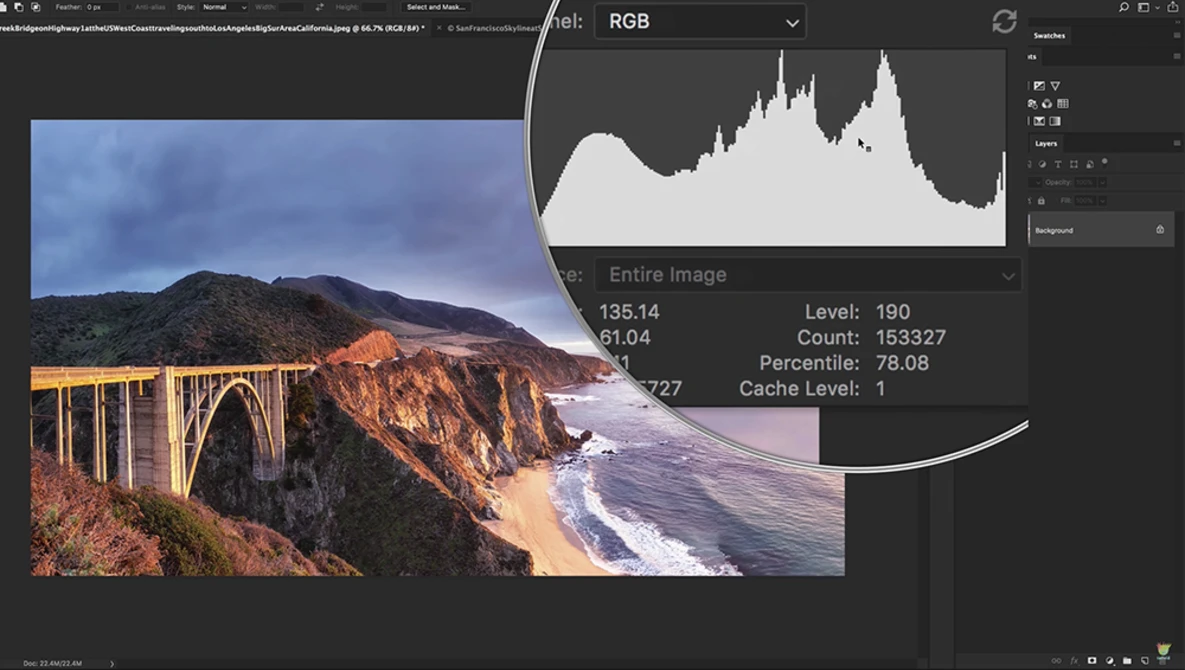Filter layers by adjustment layer icon
This screenshot has width=1185, height=670.
(1042, 164)
